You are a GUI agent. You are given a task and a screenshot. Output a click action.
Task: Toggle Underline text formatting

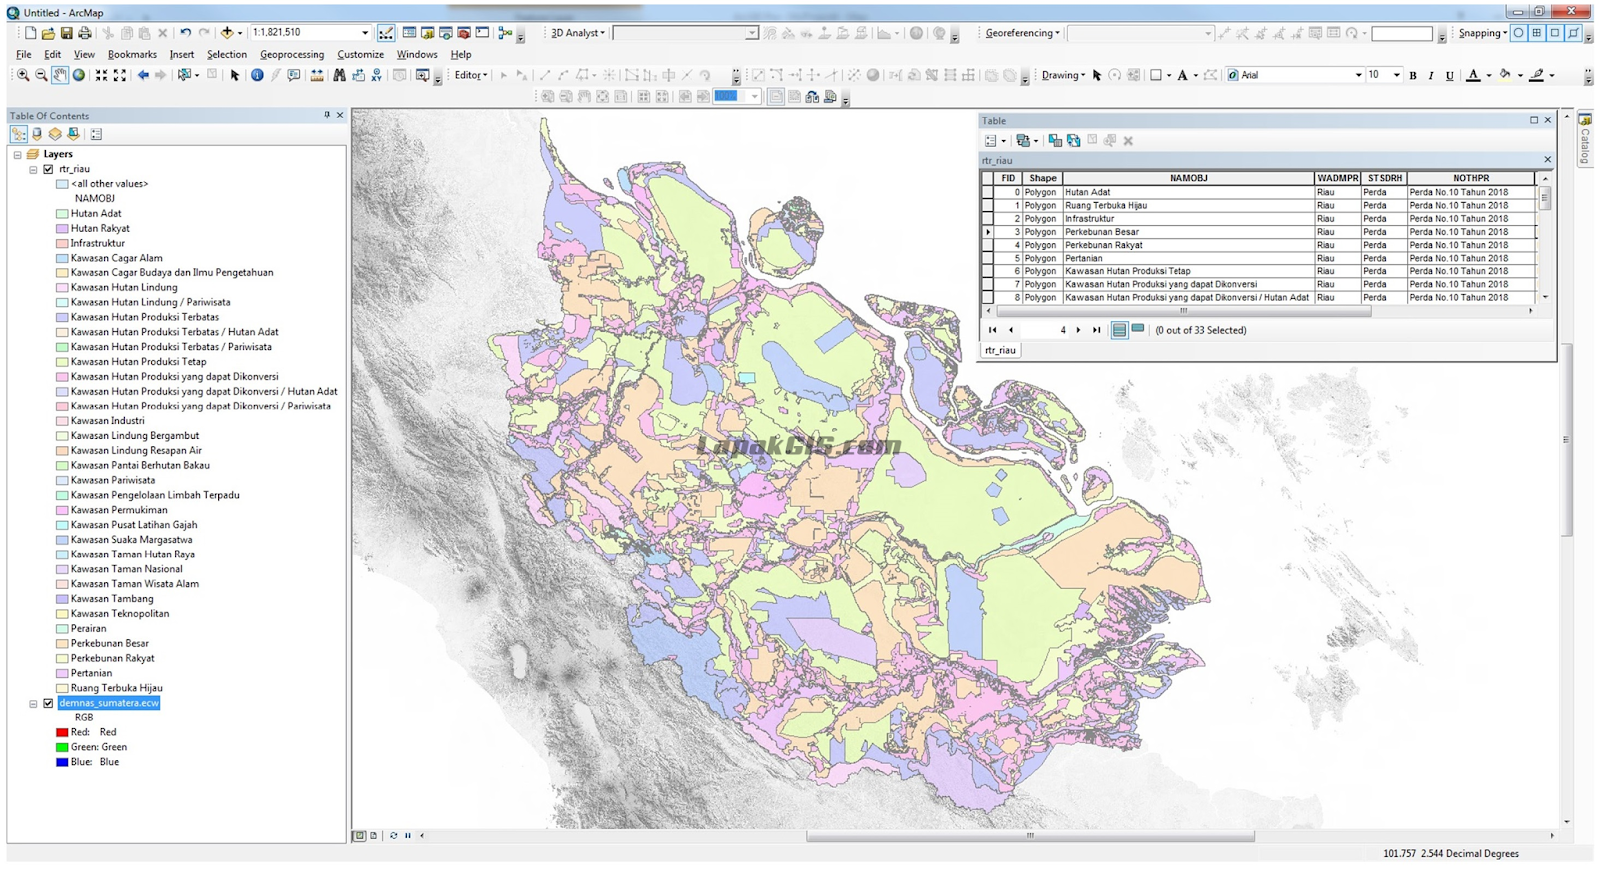[1450, 75]
